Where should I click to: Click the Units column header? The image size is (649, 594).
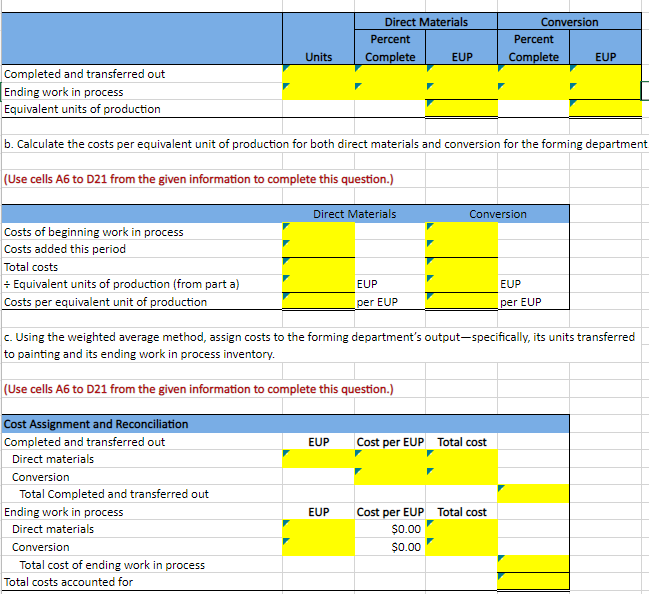coord(318,57)
